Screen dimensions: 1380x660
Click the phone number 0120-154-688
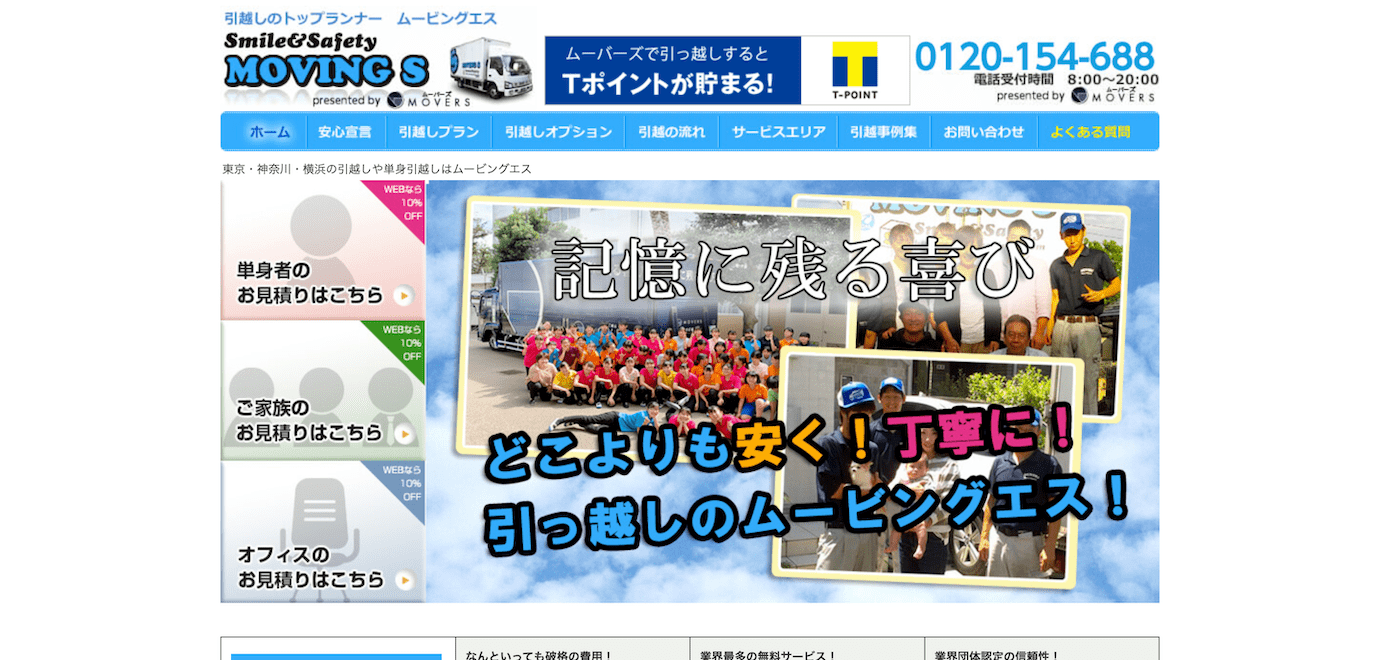pyautogui.click(x=1035, y=55)
